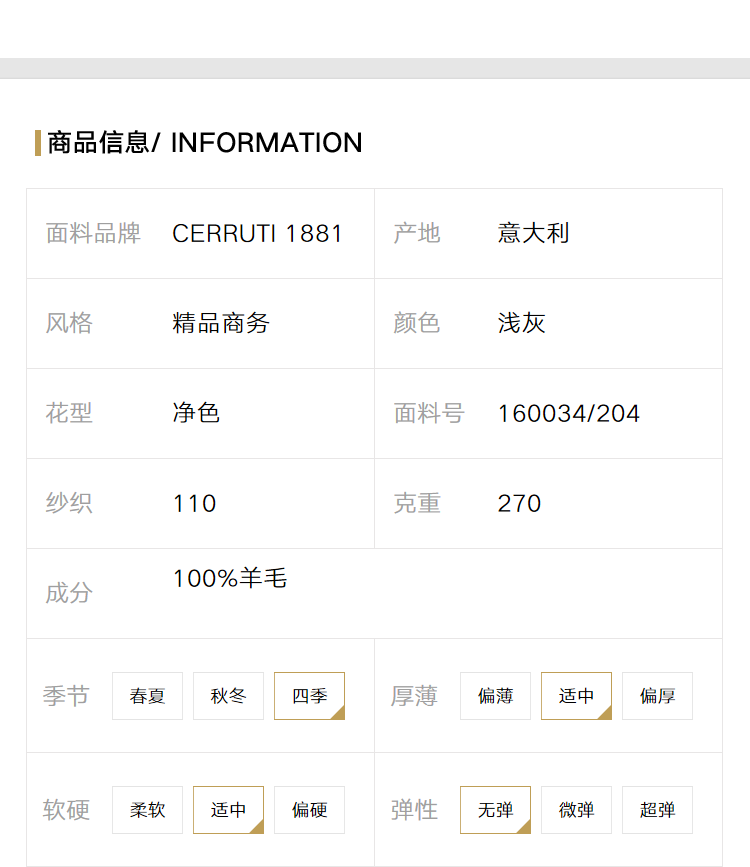750x867 pixels.
Task: Click the 意大利 origin value
Action: tap(533, 233)
